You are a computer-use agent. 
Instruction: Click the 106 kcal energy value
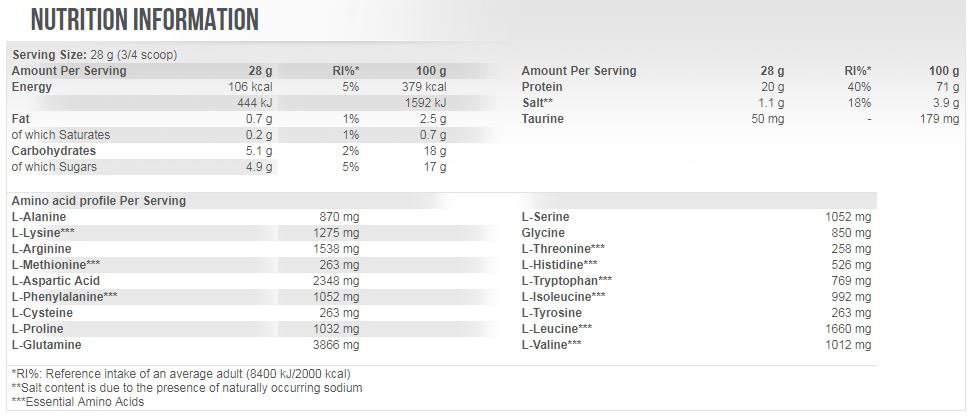click(x=250, y=87)
